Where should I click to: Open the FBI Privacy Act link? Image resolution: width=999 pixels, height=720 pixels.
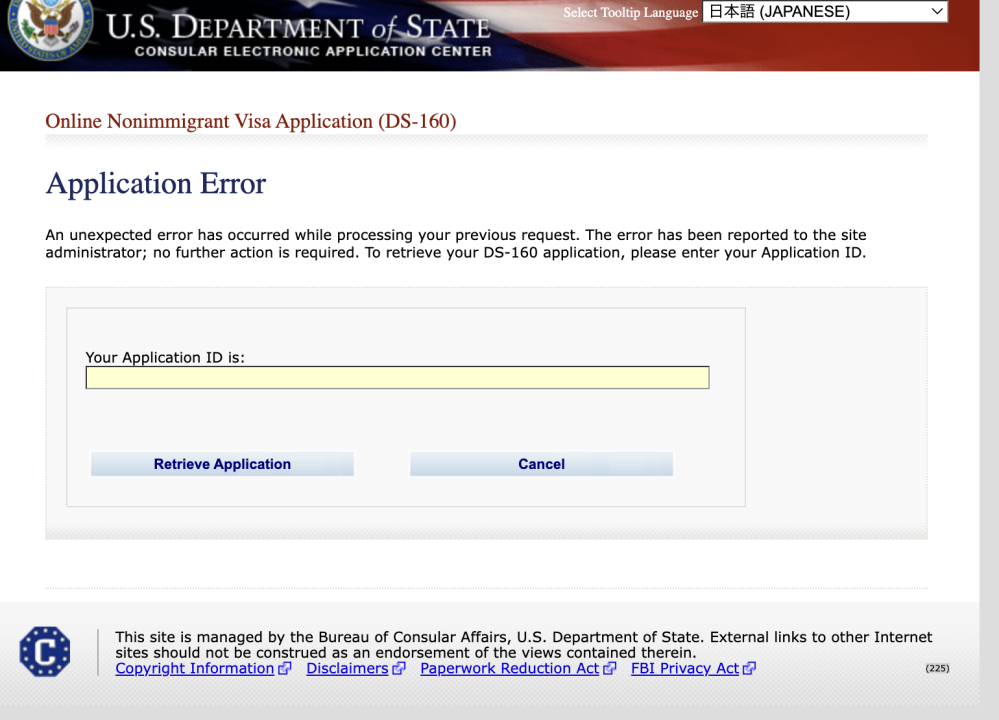point(685,668)
